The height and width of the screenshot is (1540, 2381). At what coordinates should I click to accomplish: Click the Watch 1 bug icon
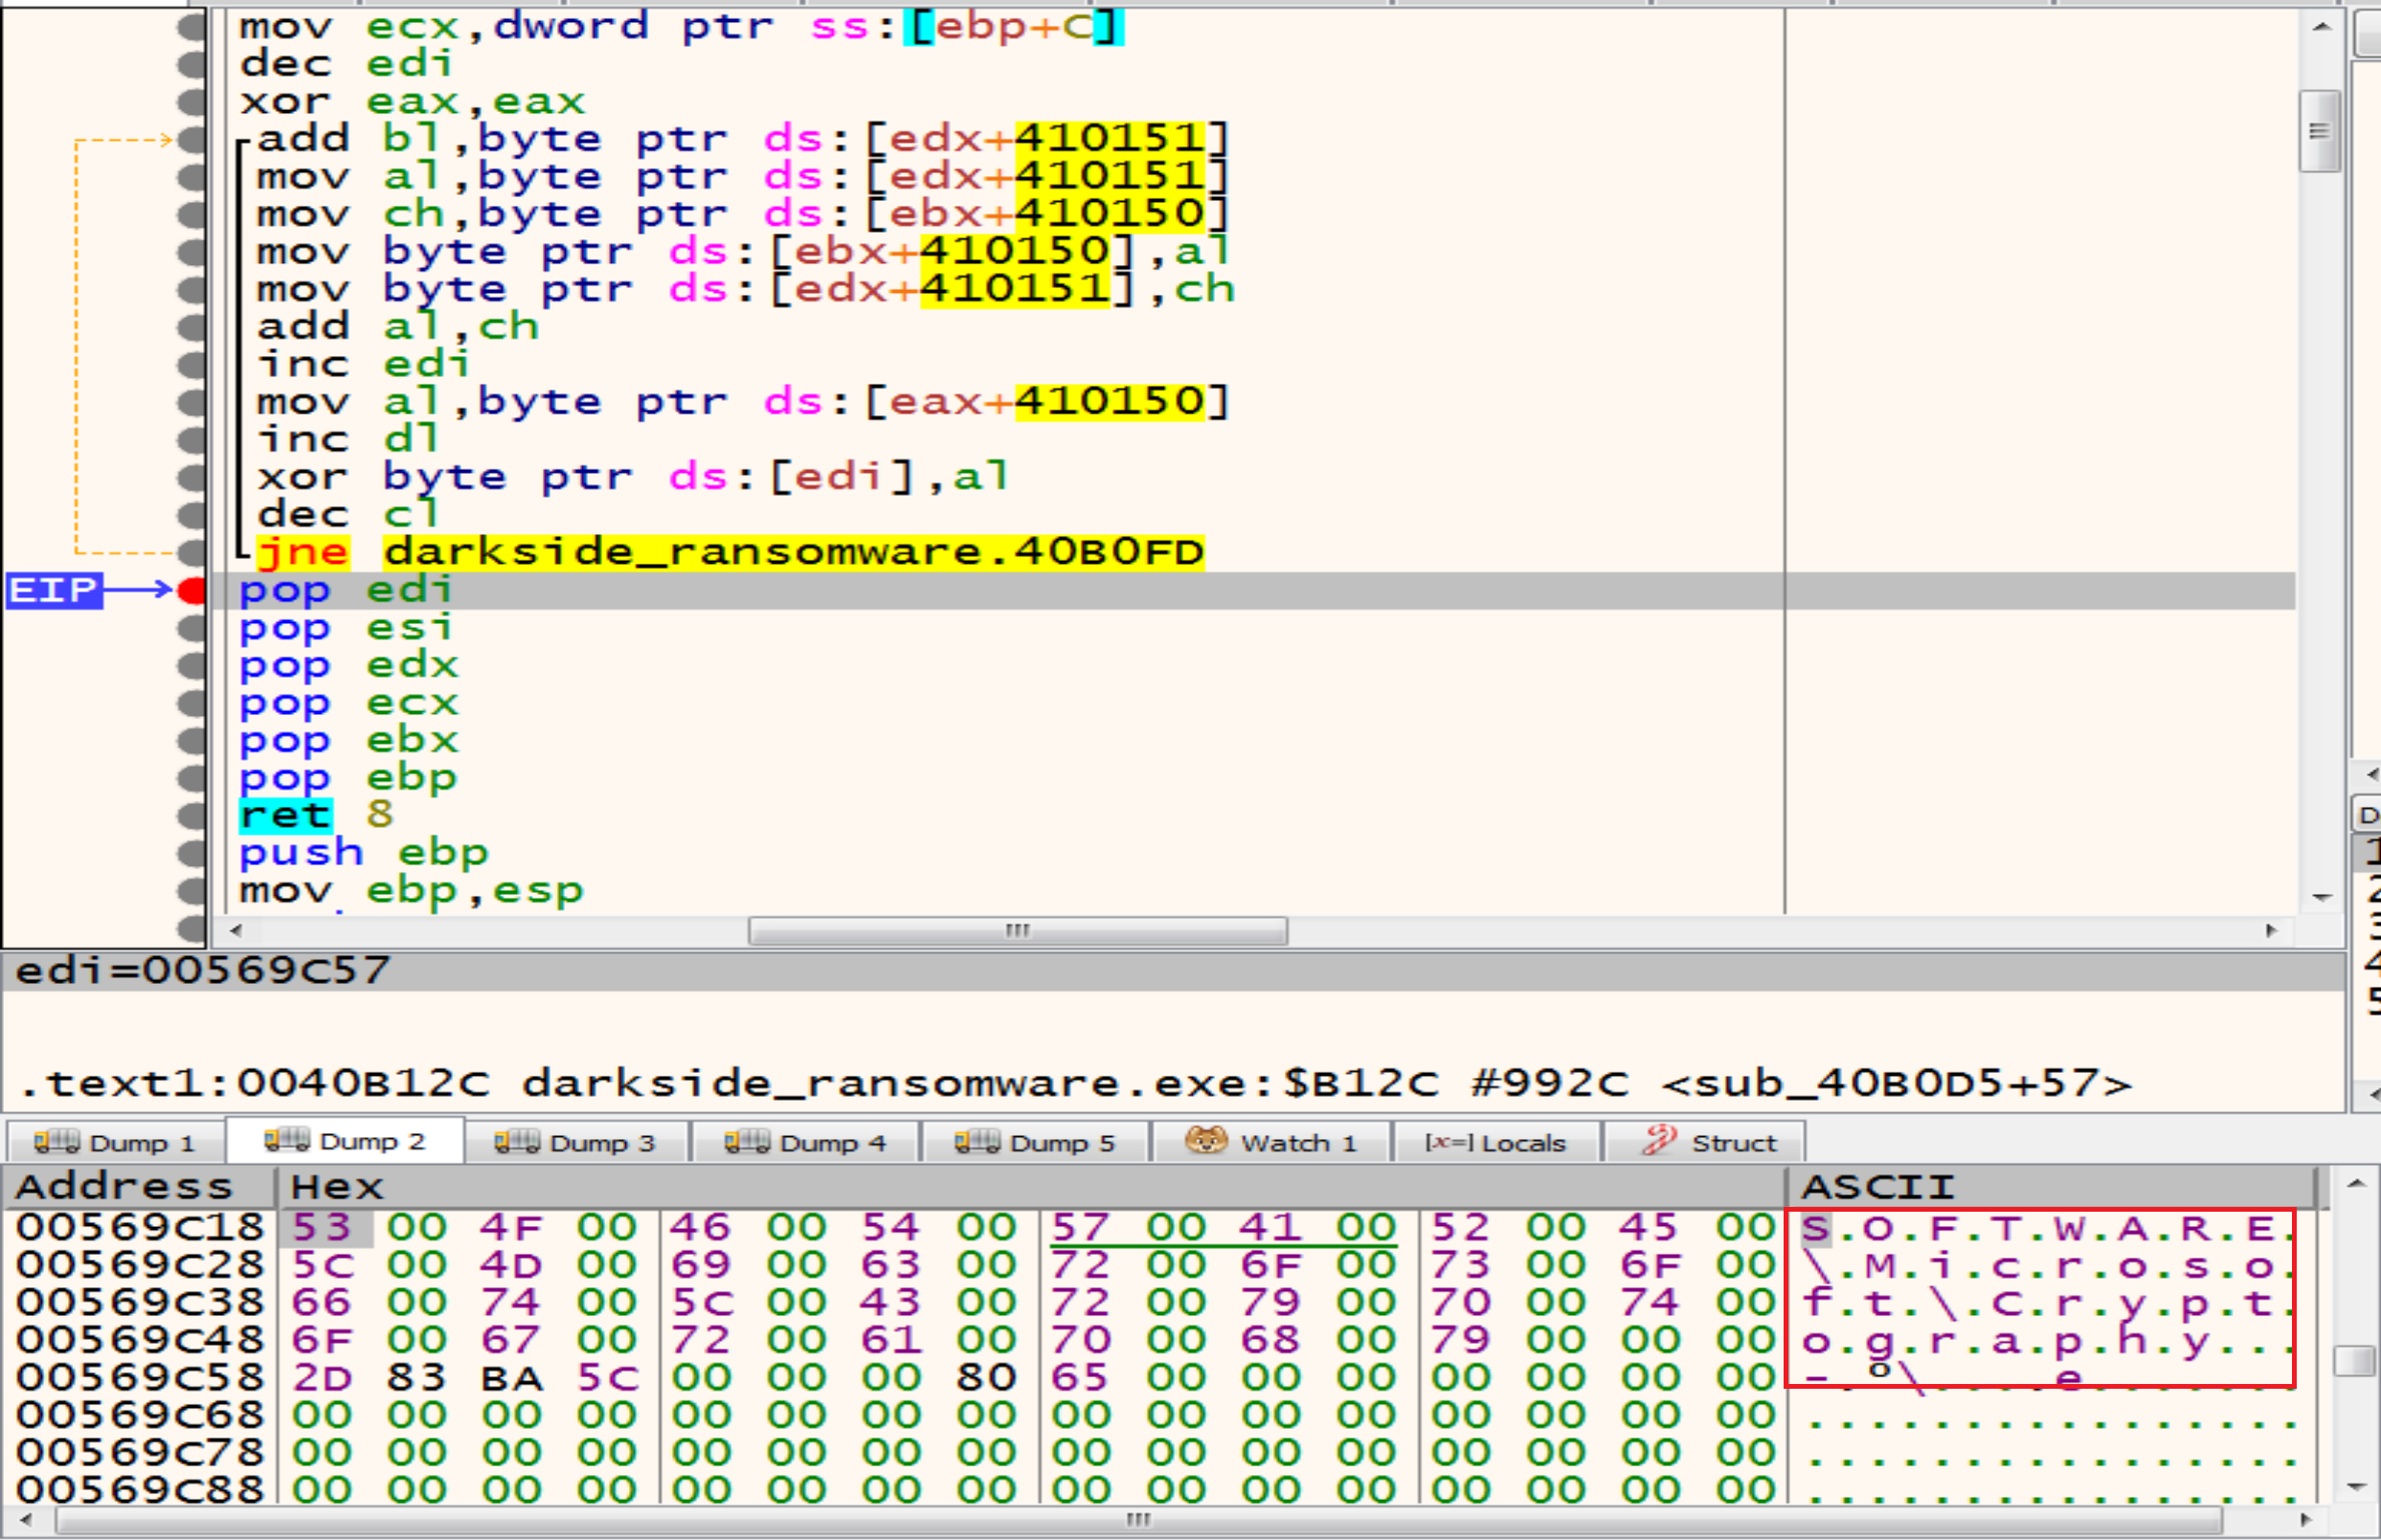point(1206,1141)
